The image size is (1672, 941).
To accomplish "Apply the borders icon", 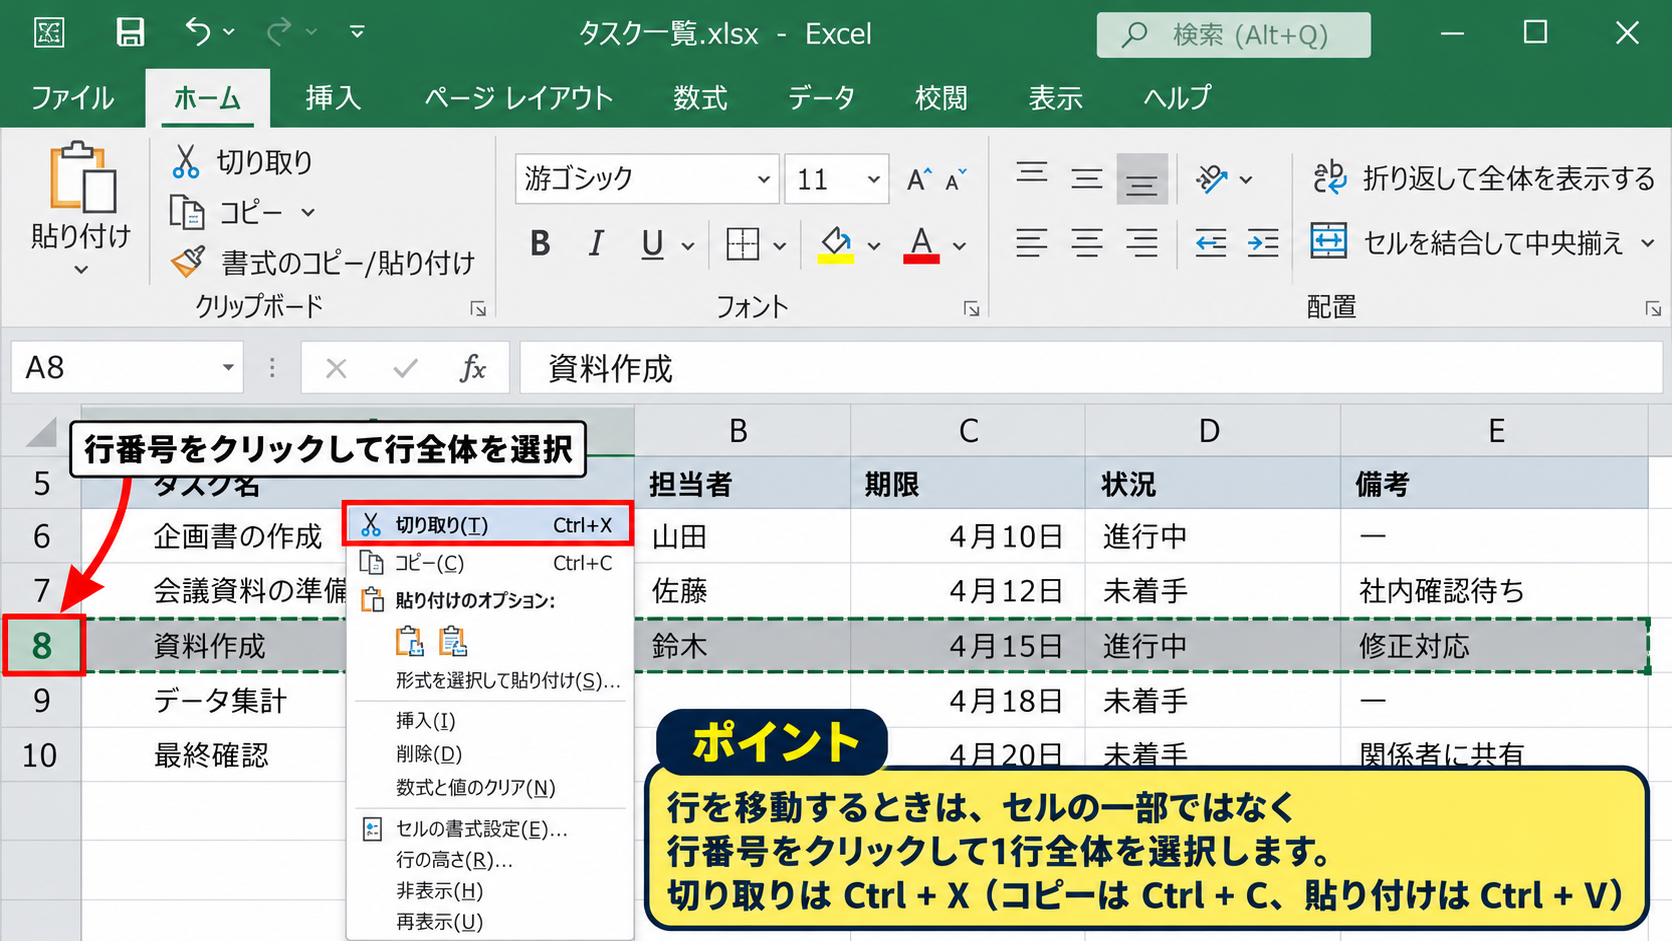I will [x=743, y=244].
